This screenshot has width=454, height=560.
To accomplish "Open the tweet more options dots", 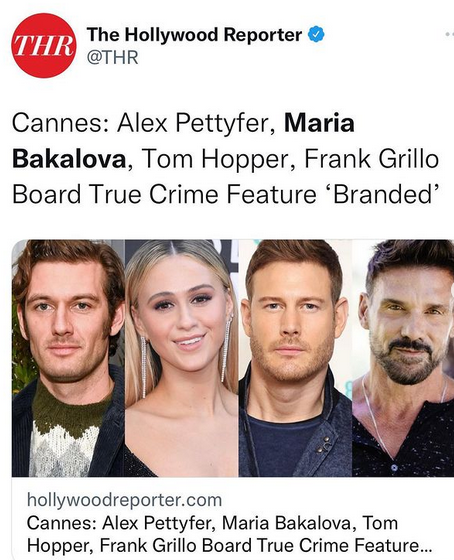I will [x=450, y=34].
